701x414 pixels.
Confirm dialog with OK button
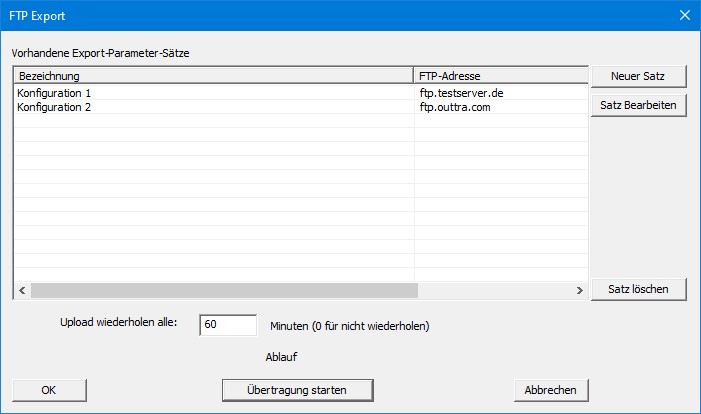point(49,390)
